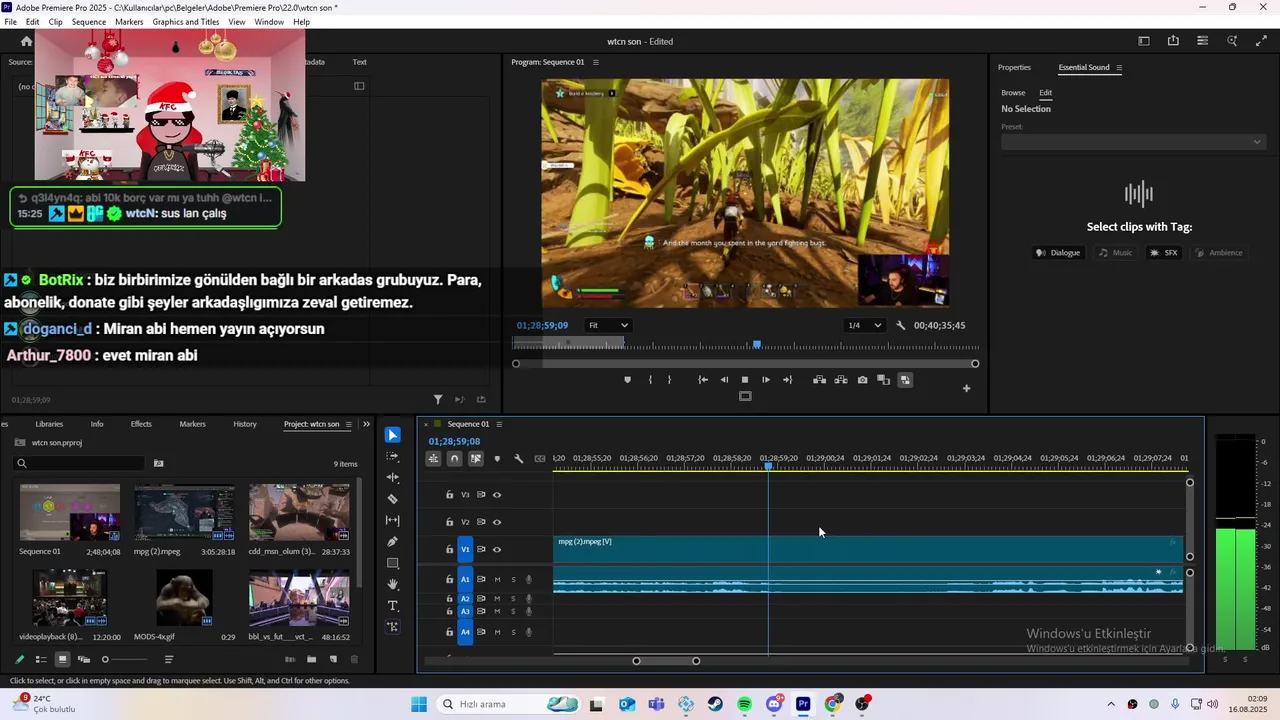The image size is (1280, 720).
Task: Mute audio track A1
Action: click(497, 579)
